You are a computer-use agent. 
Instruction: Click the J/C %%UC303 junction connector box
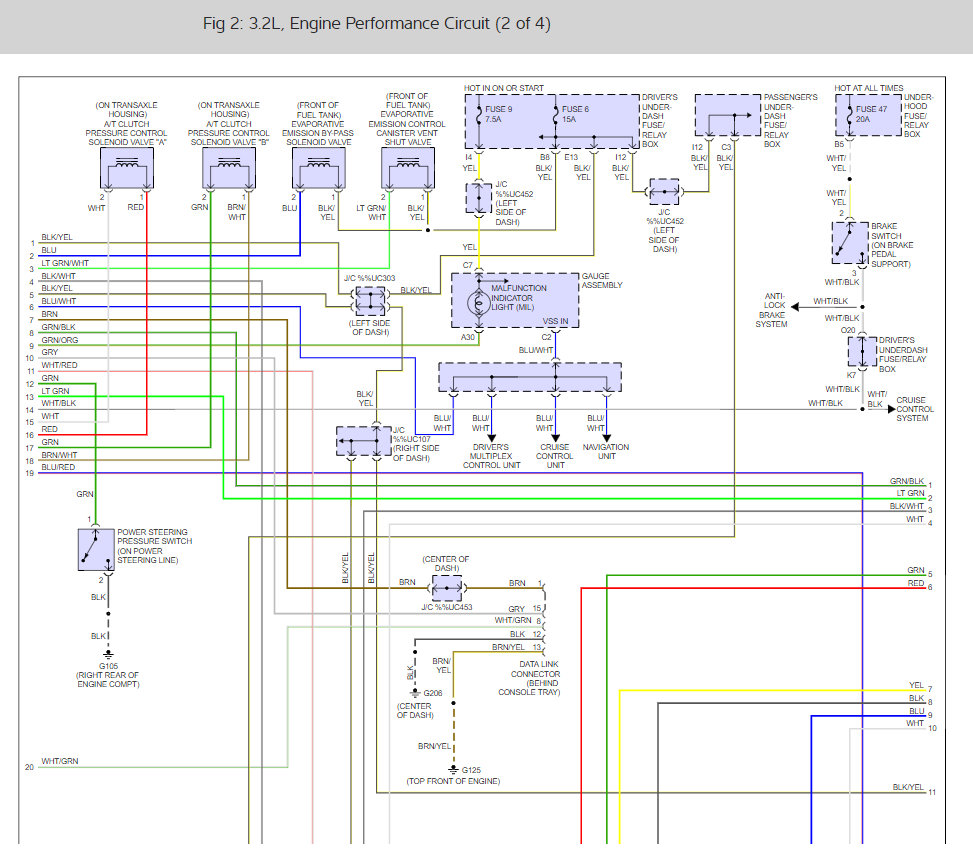coord(370,302)
